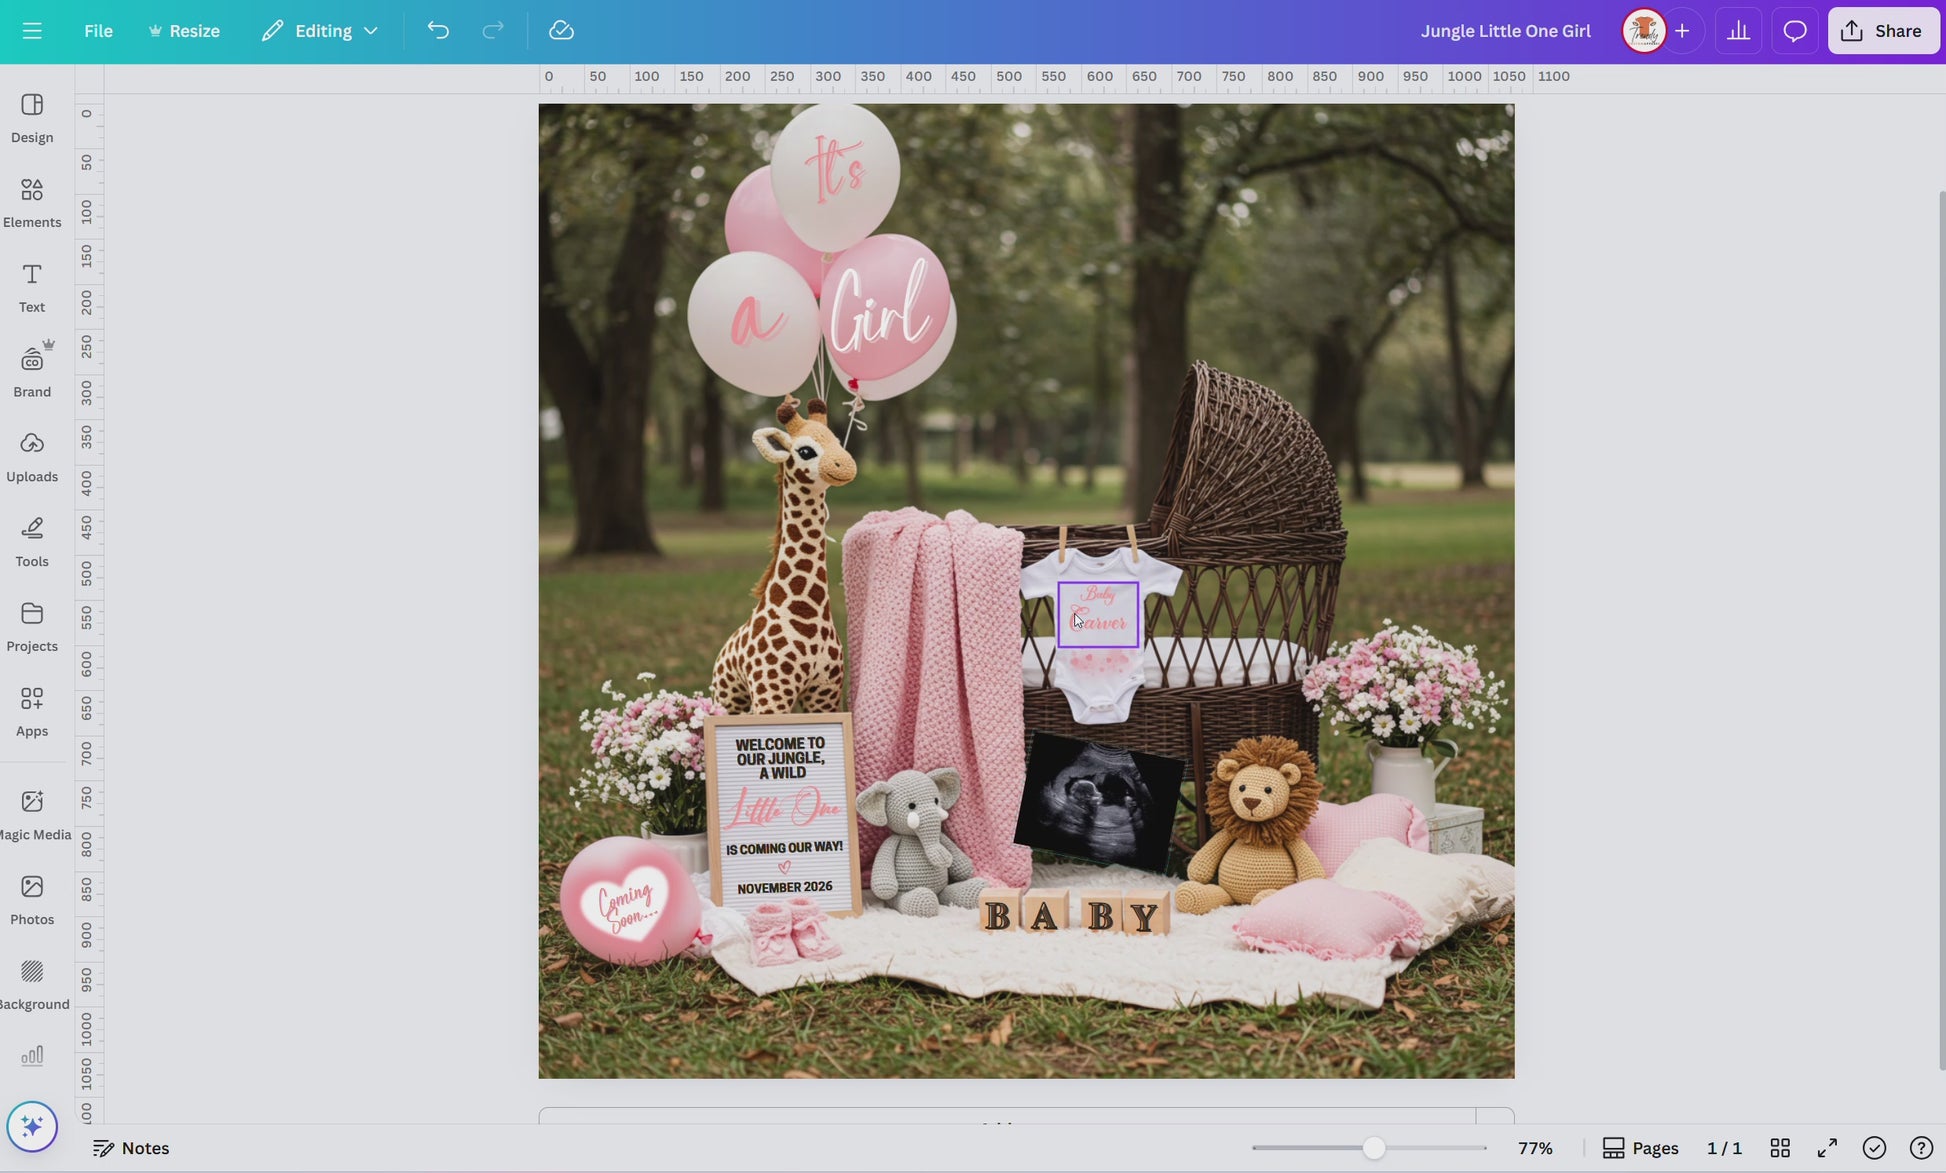
Task: Open the Text panel
Action: [32, 288]
